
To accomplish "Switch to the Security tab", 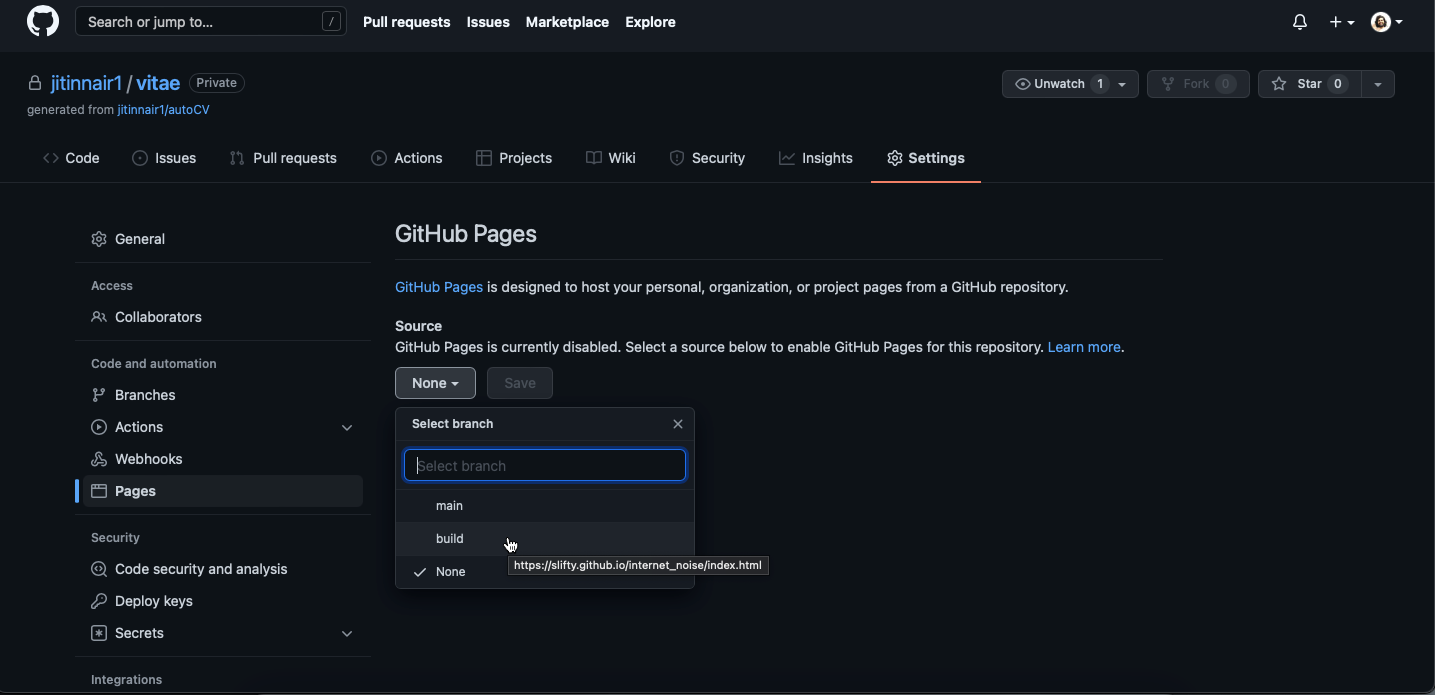I will [x=707, y=158].
